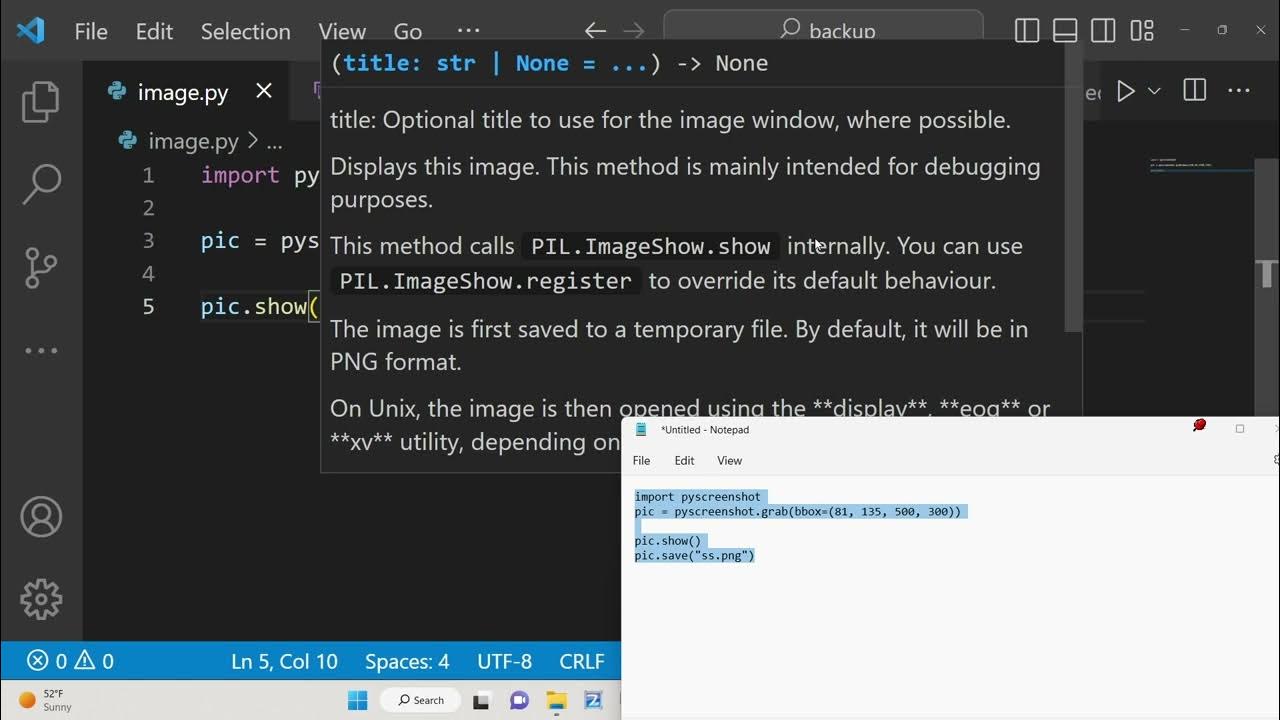
Task: Toggle the bottom Panel layout button
Action: [x=1065, y=31]
